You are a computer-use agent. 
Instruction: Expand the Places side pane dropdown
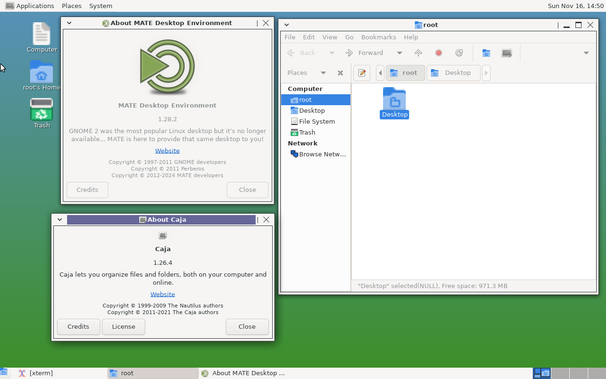pos(323,73)
